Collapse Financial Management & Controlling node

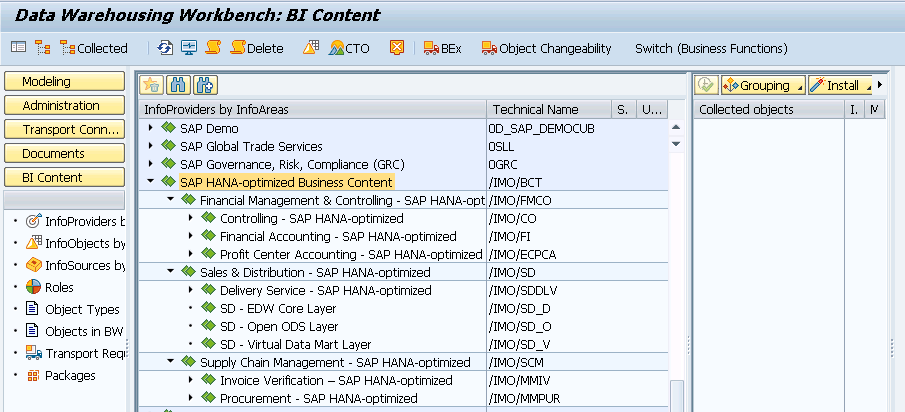click(170, 200)
